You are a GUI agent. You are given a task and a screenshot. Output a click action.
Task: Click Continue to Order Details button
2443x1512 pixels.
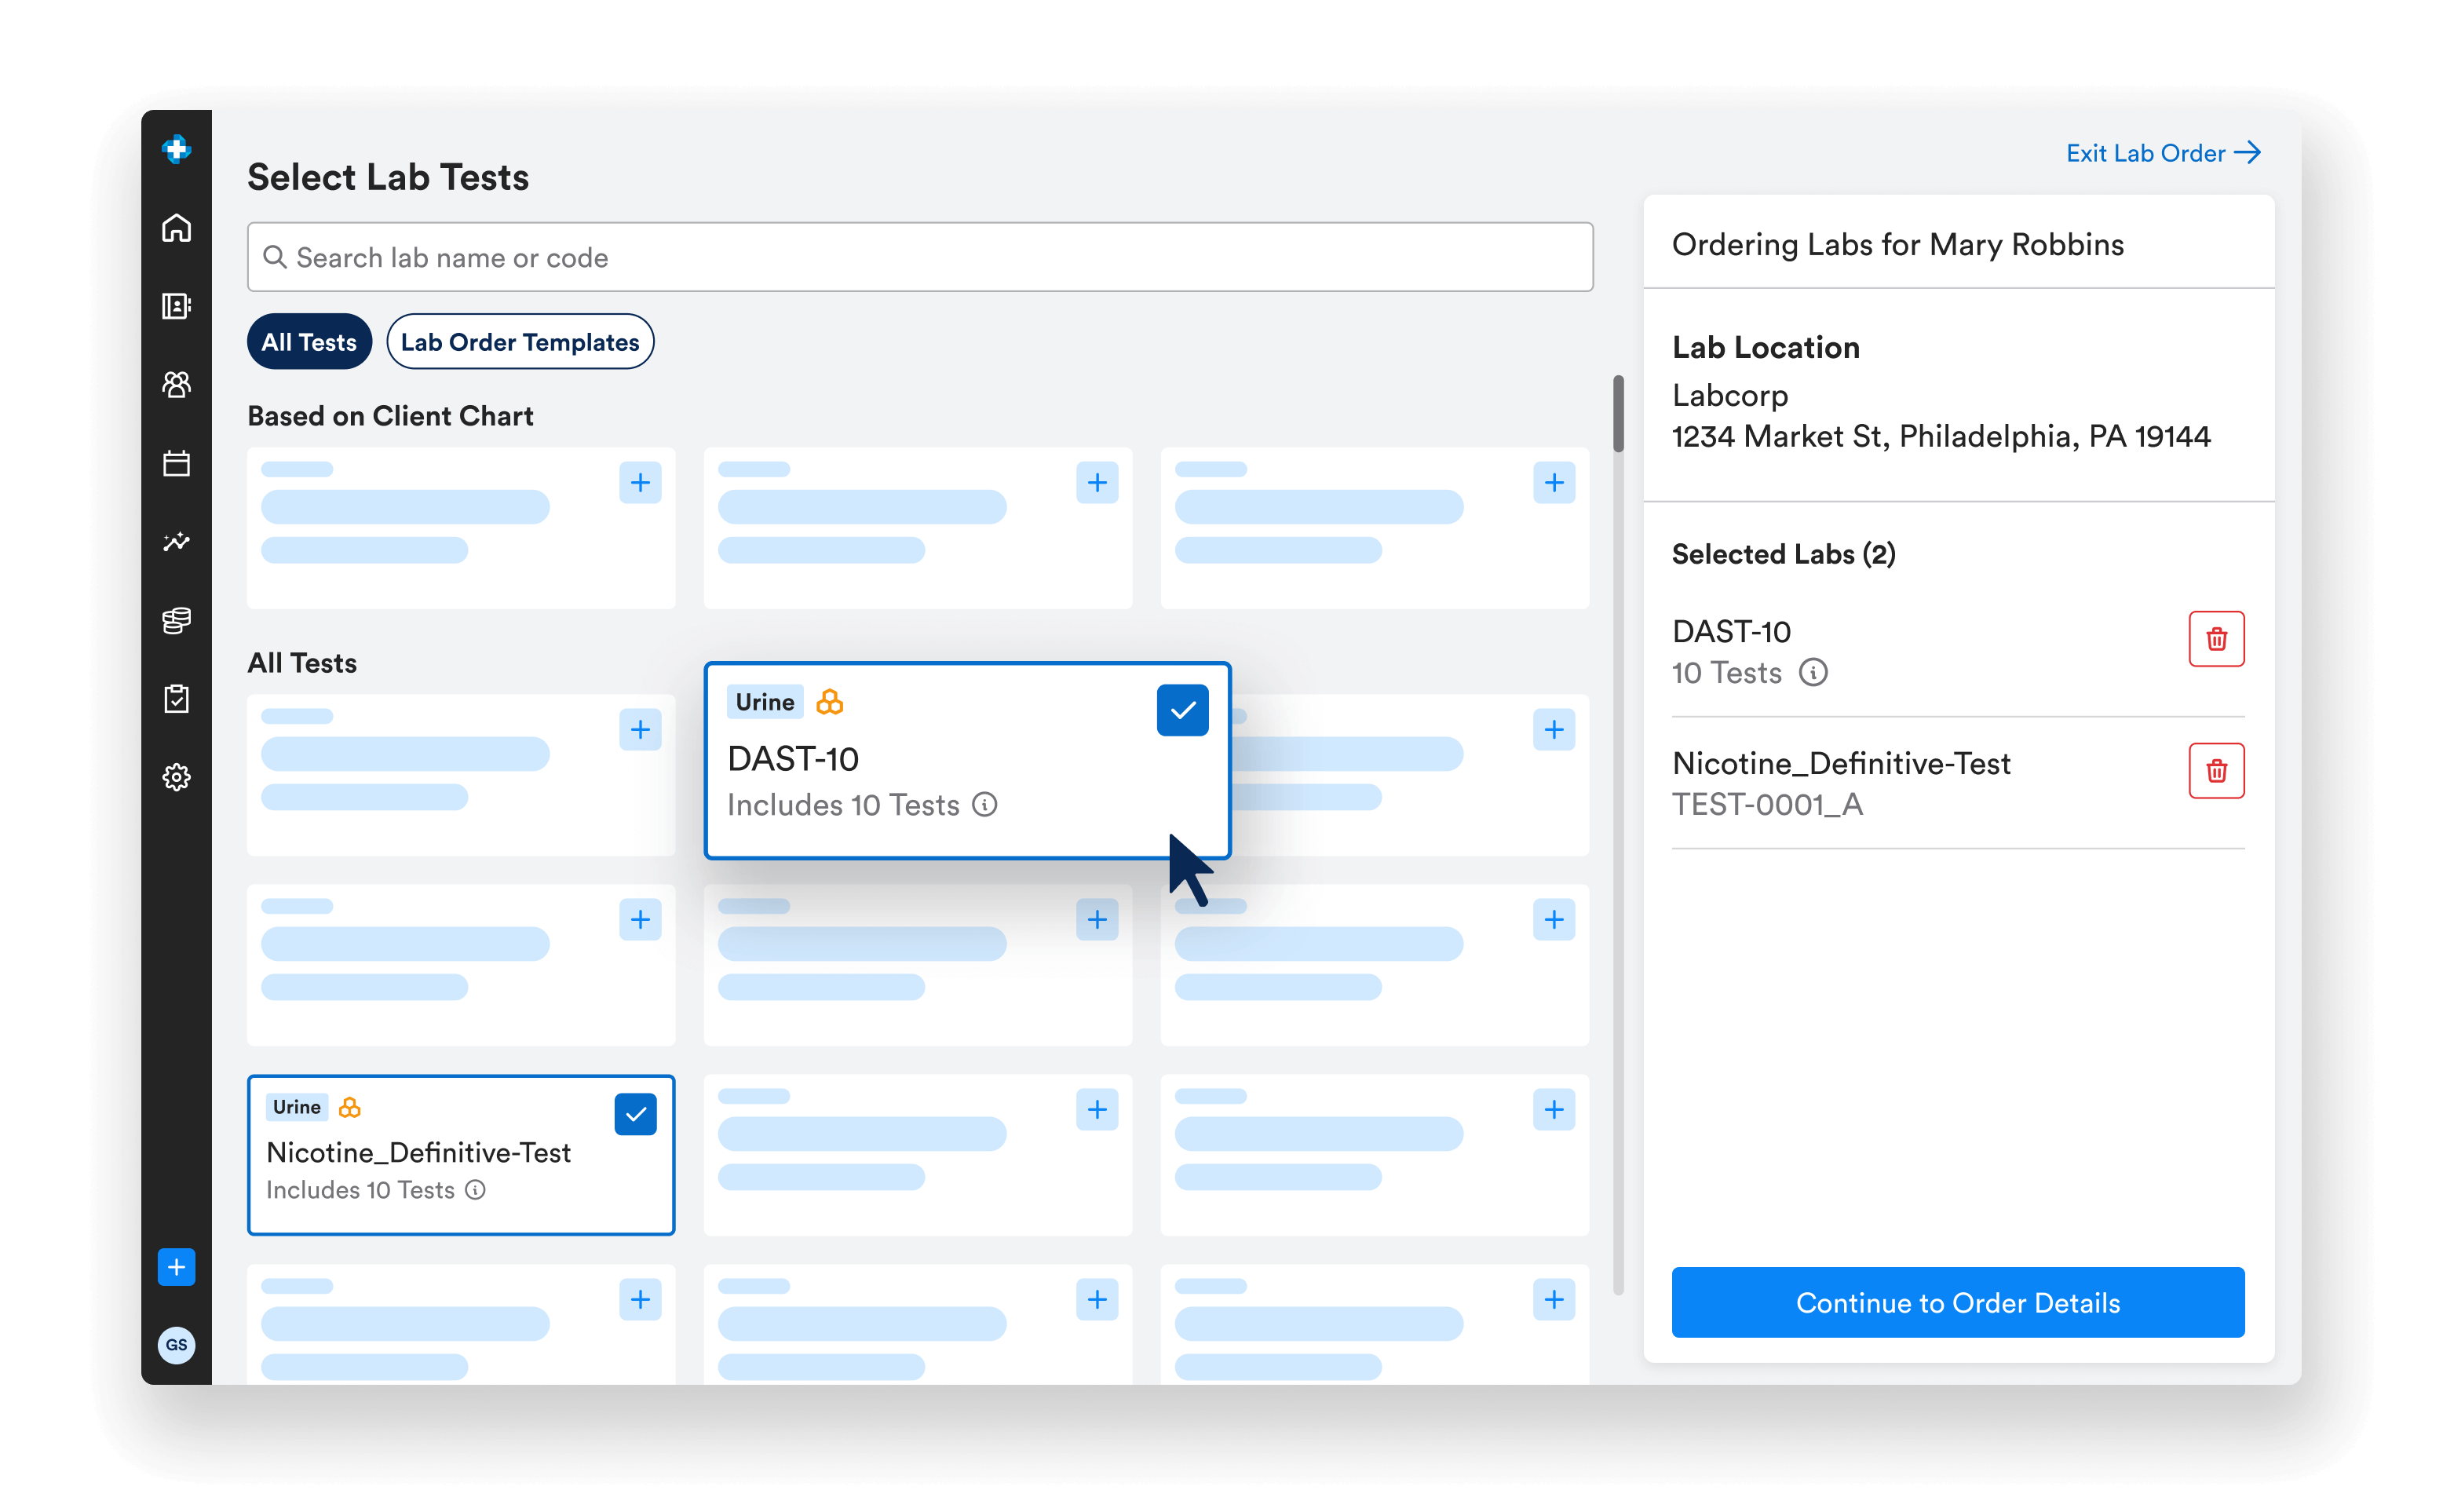coord(1957,1302)
